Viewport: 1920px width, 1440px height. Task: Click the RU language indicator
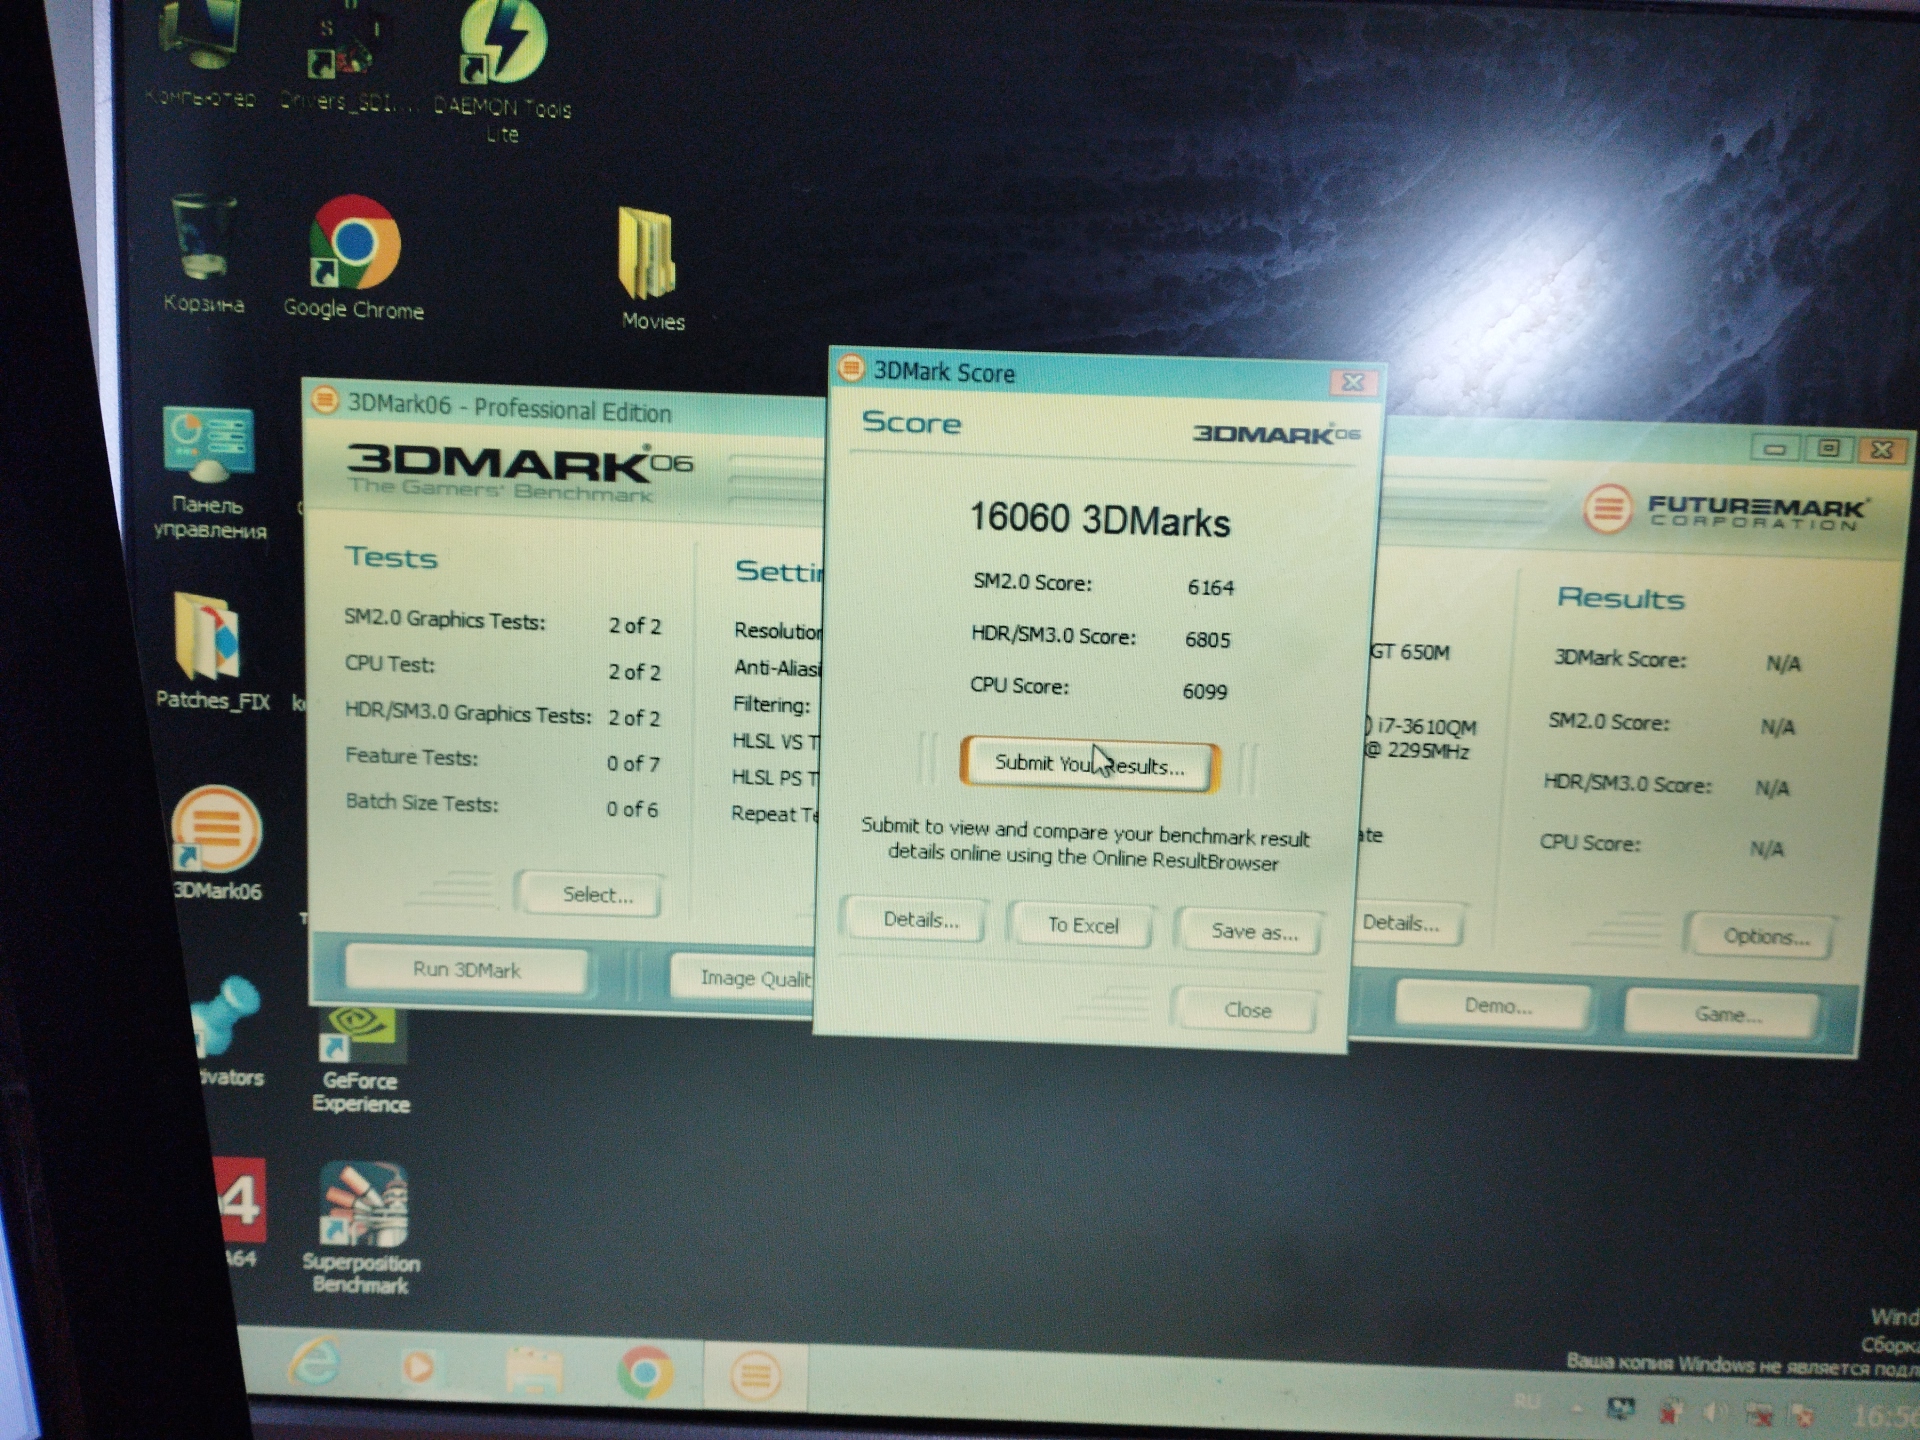click(x=1526, y=1402)
